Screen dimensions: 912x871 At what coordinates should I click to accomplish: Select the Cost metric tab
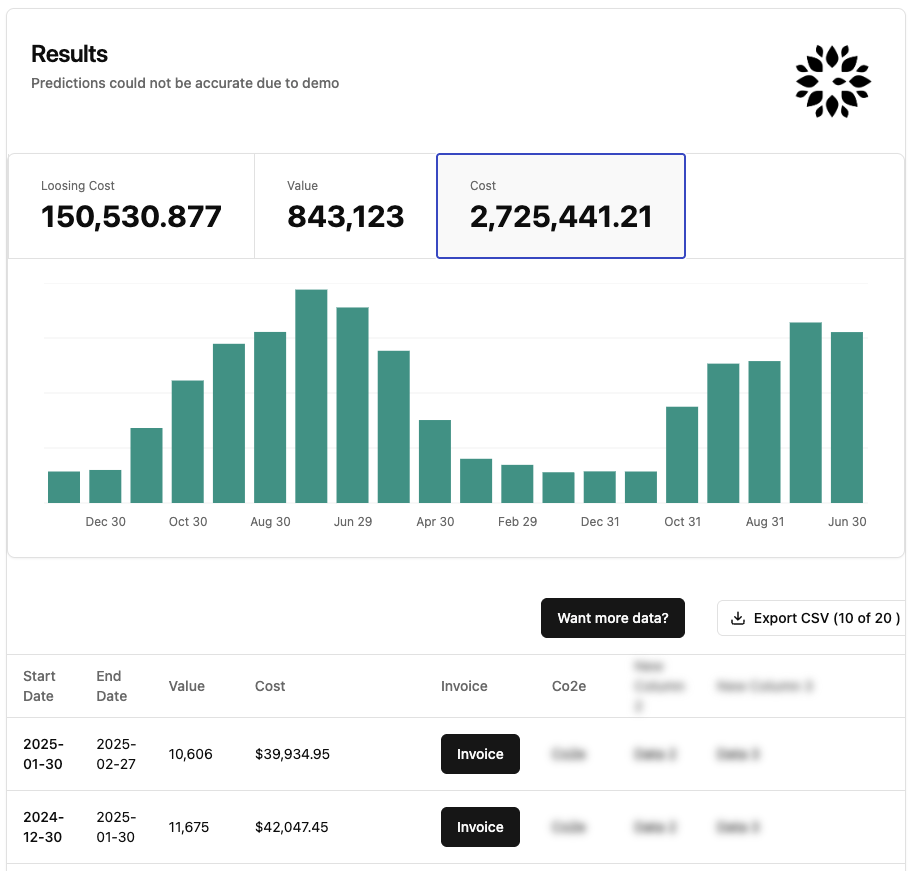[561, 206]
